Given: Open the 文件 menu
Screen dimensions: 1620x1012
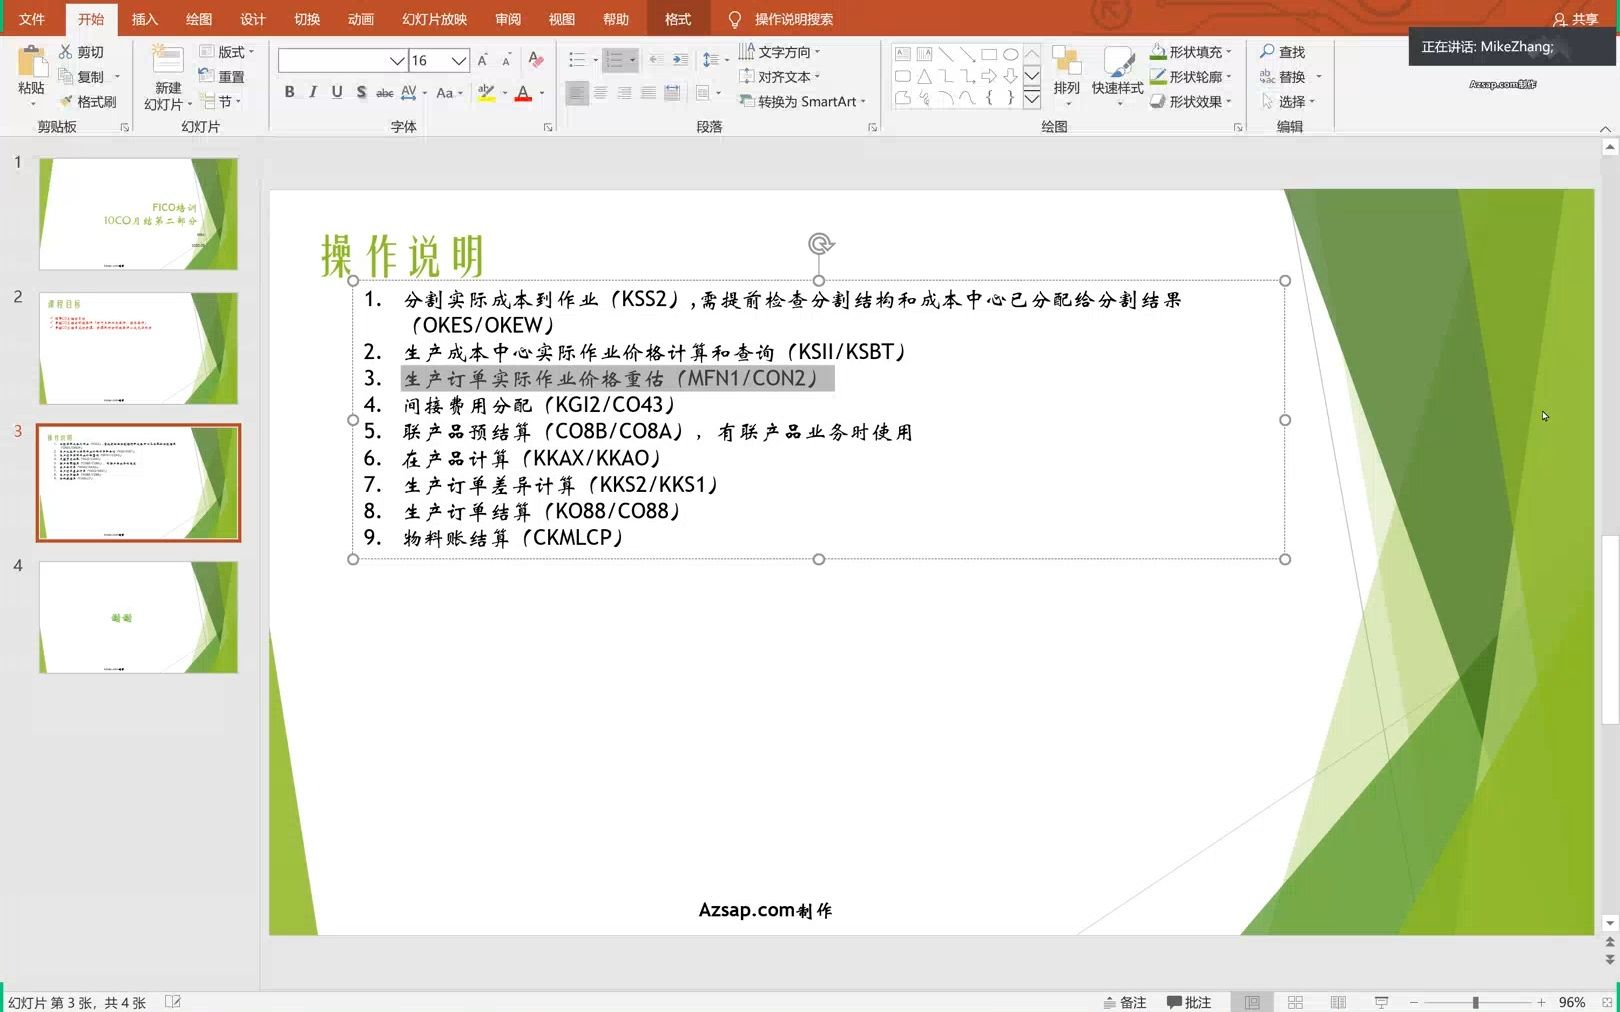Looking at the screenshot, I should point(31,18).
